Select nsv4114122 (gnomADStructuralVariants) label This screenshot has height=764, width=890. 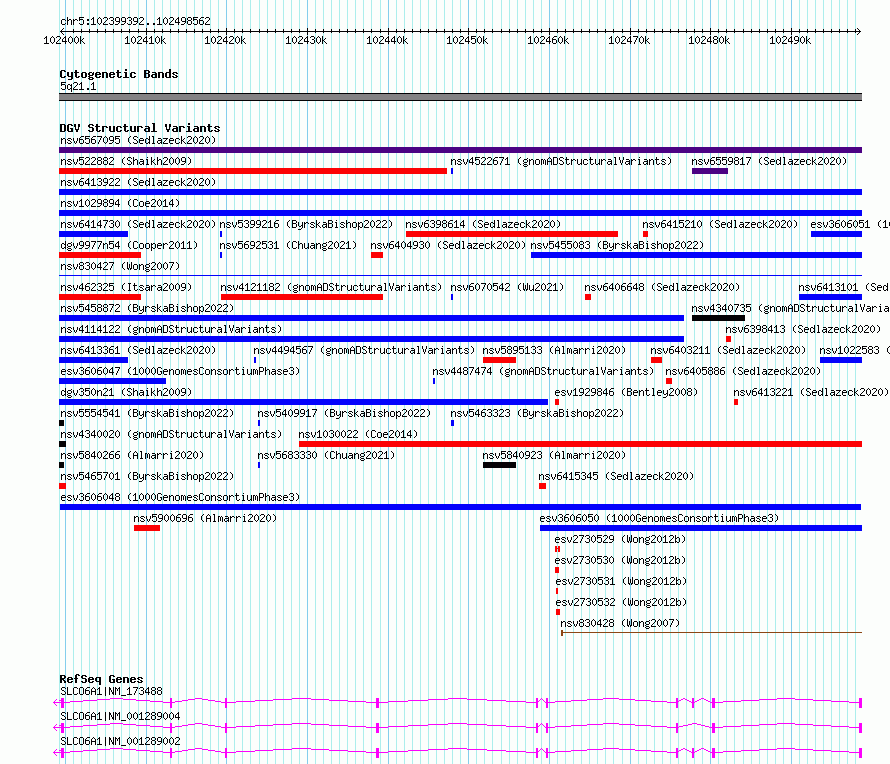click(171, 329)
